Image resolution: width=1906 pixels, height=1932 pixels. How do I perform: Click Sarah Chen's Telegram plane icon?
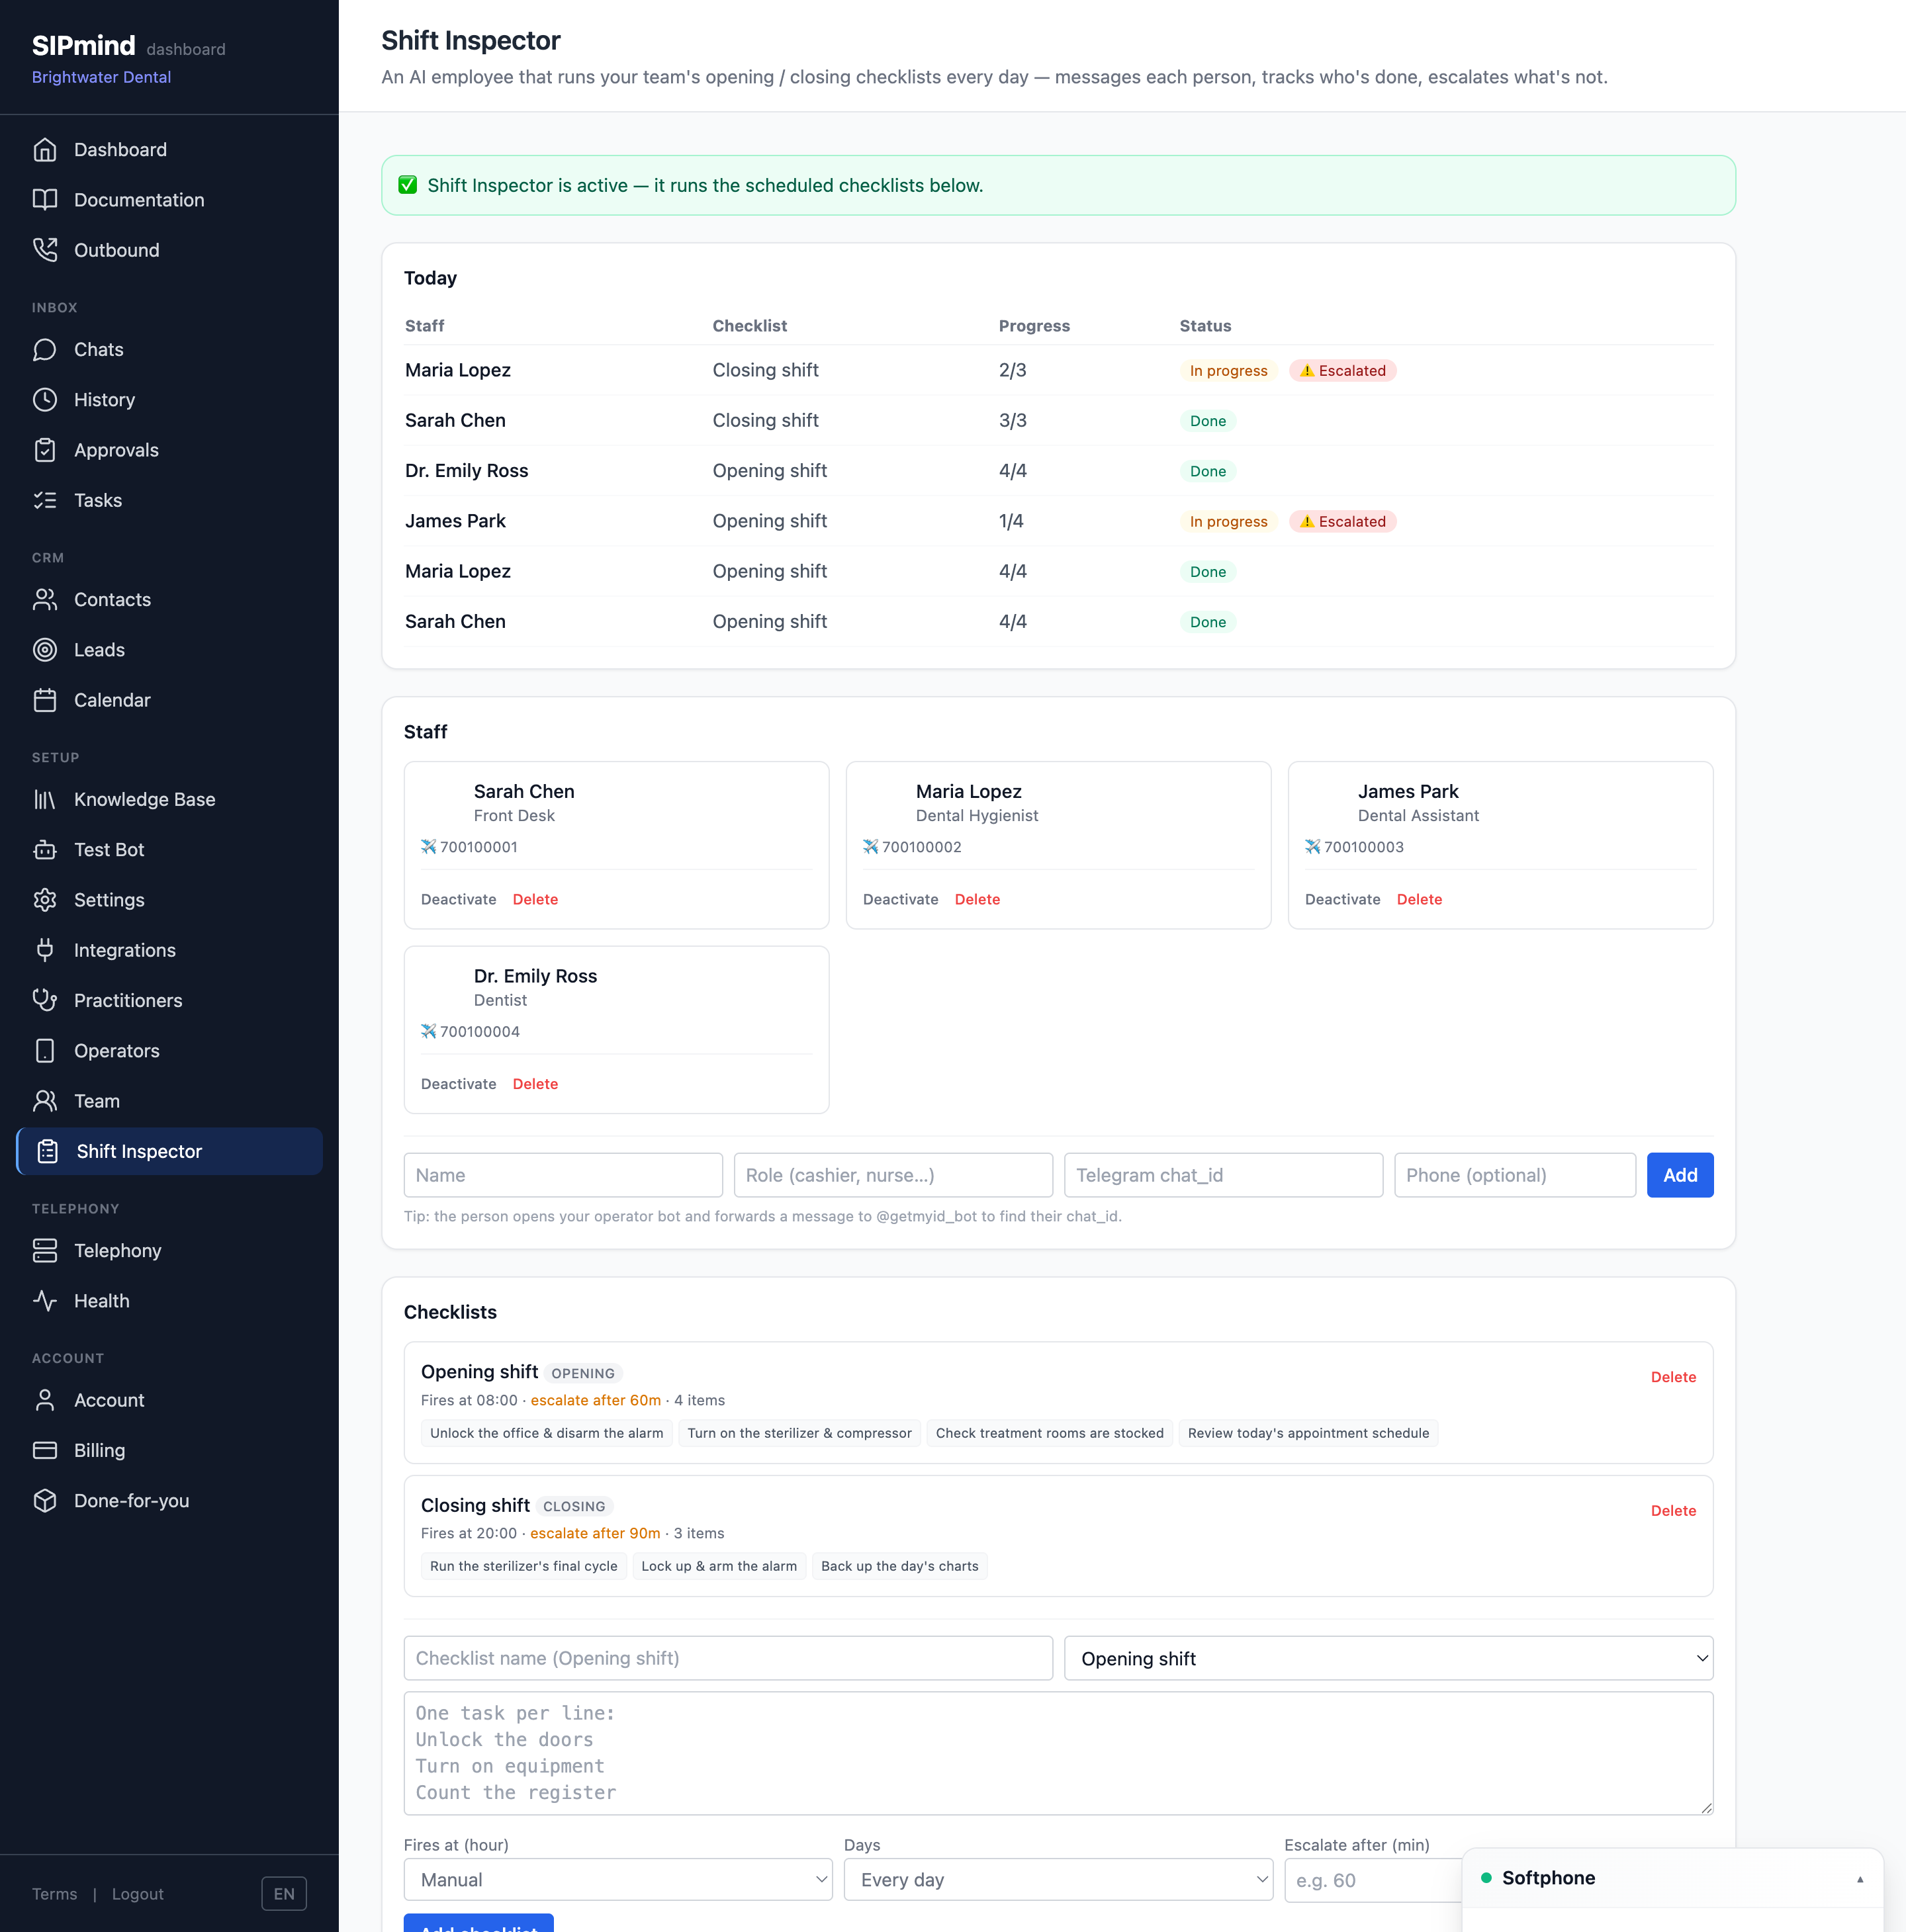428,847
